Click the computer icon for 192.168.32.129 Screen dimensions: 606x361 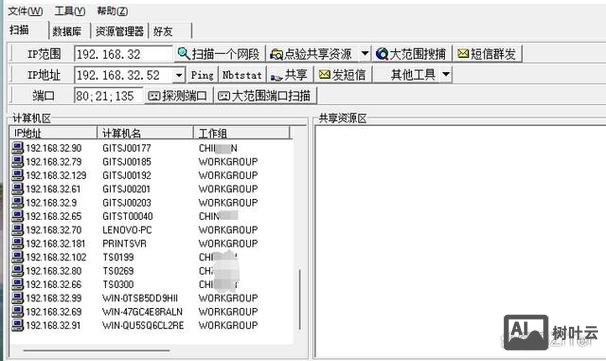(x=17, y=175)
